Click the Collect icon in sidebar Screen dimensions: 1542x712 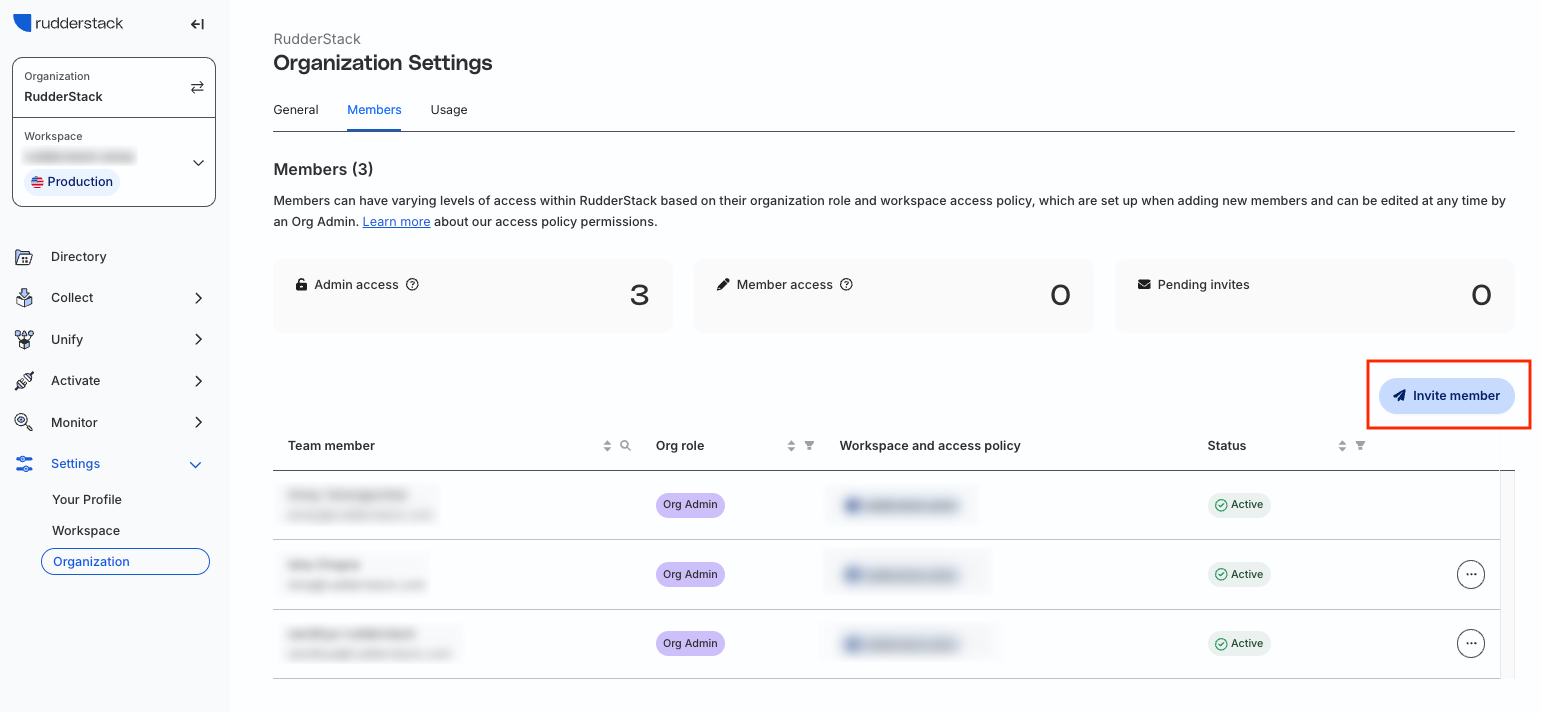click(x=24, y=298)
